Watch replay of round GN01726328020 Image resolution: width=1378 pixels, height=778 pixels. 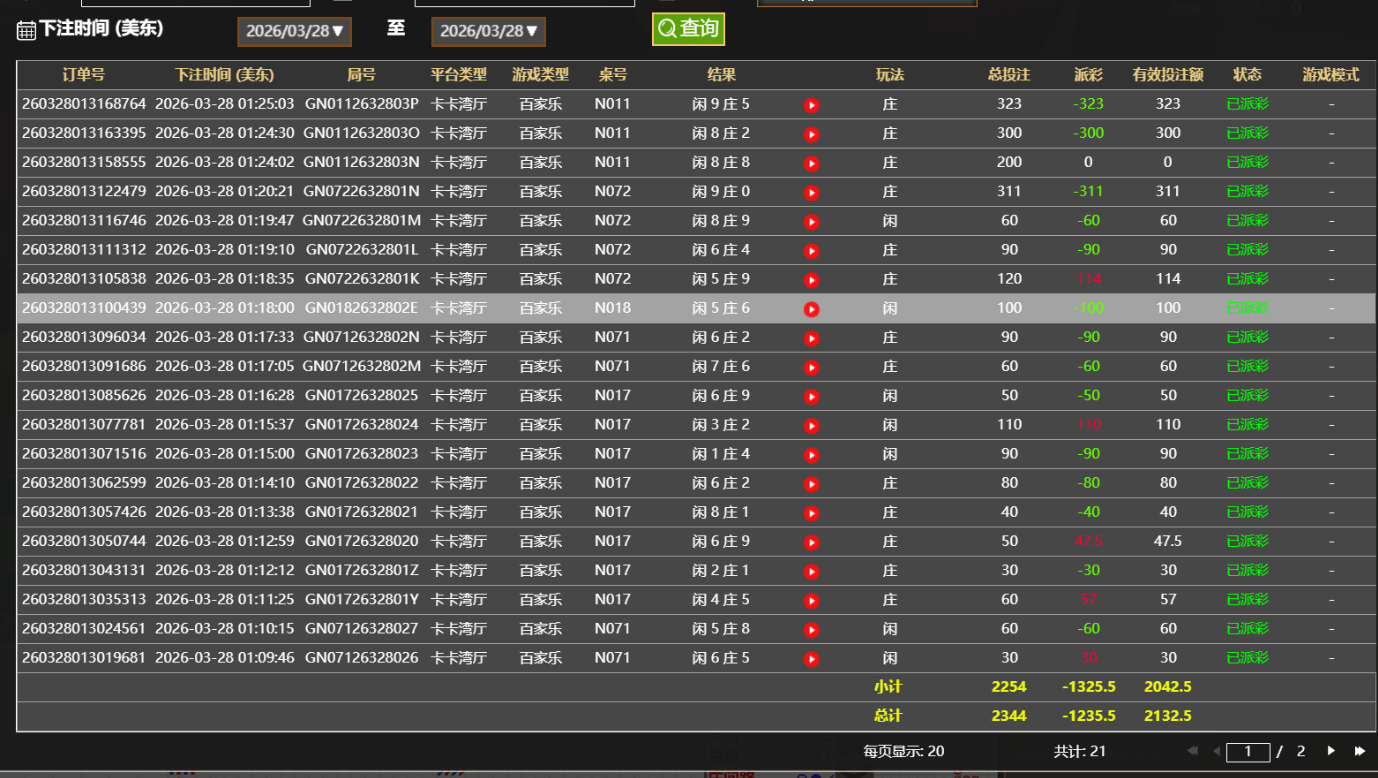pyautogui.click(x=811, y=543)
